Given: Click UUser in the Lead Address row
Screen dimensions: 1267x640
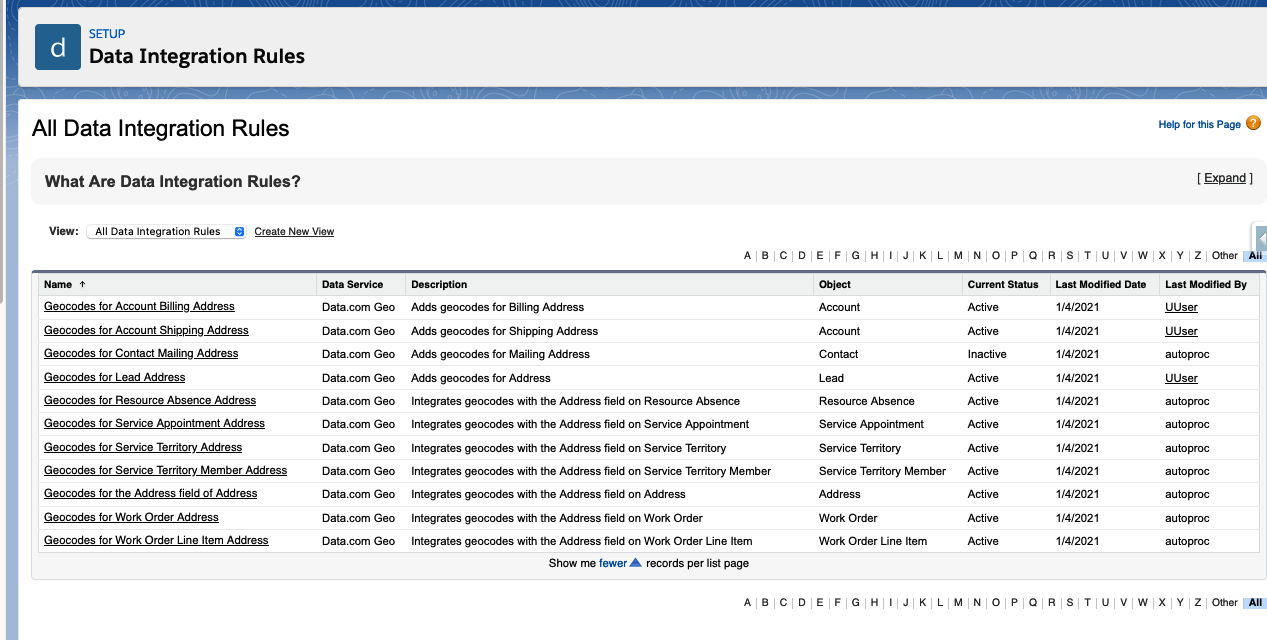Looking at the screenshot, I should pyautogui.click(x=1181, y=377).
